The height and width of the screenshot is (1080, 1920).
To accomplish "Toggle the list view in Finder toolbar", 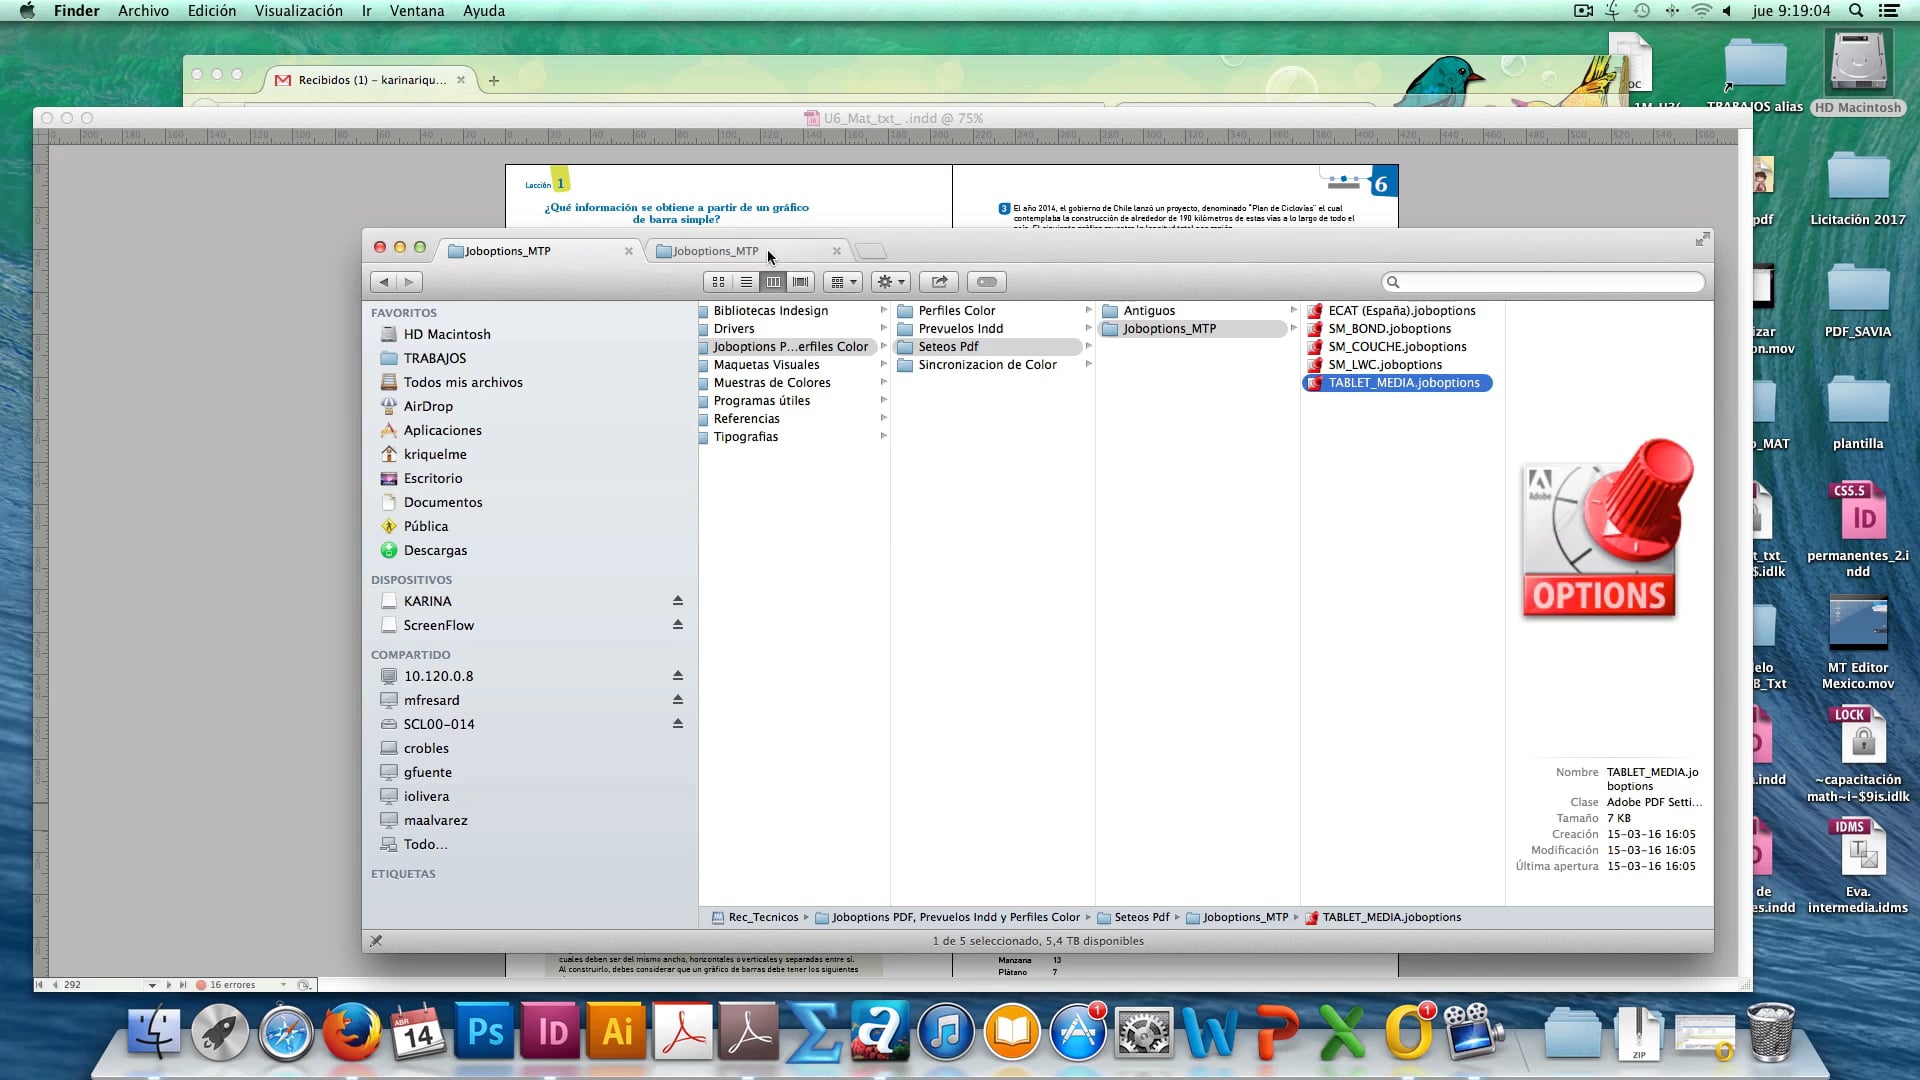I will click(745, 281).
